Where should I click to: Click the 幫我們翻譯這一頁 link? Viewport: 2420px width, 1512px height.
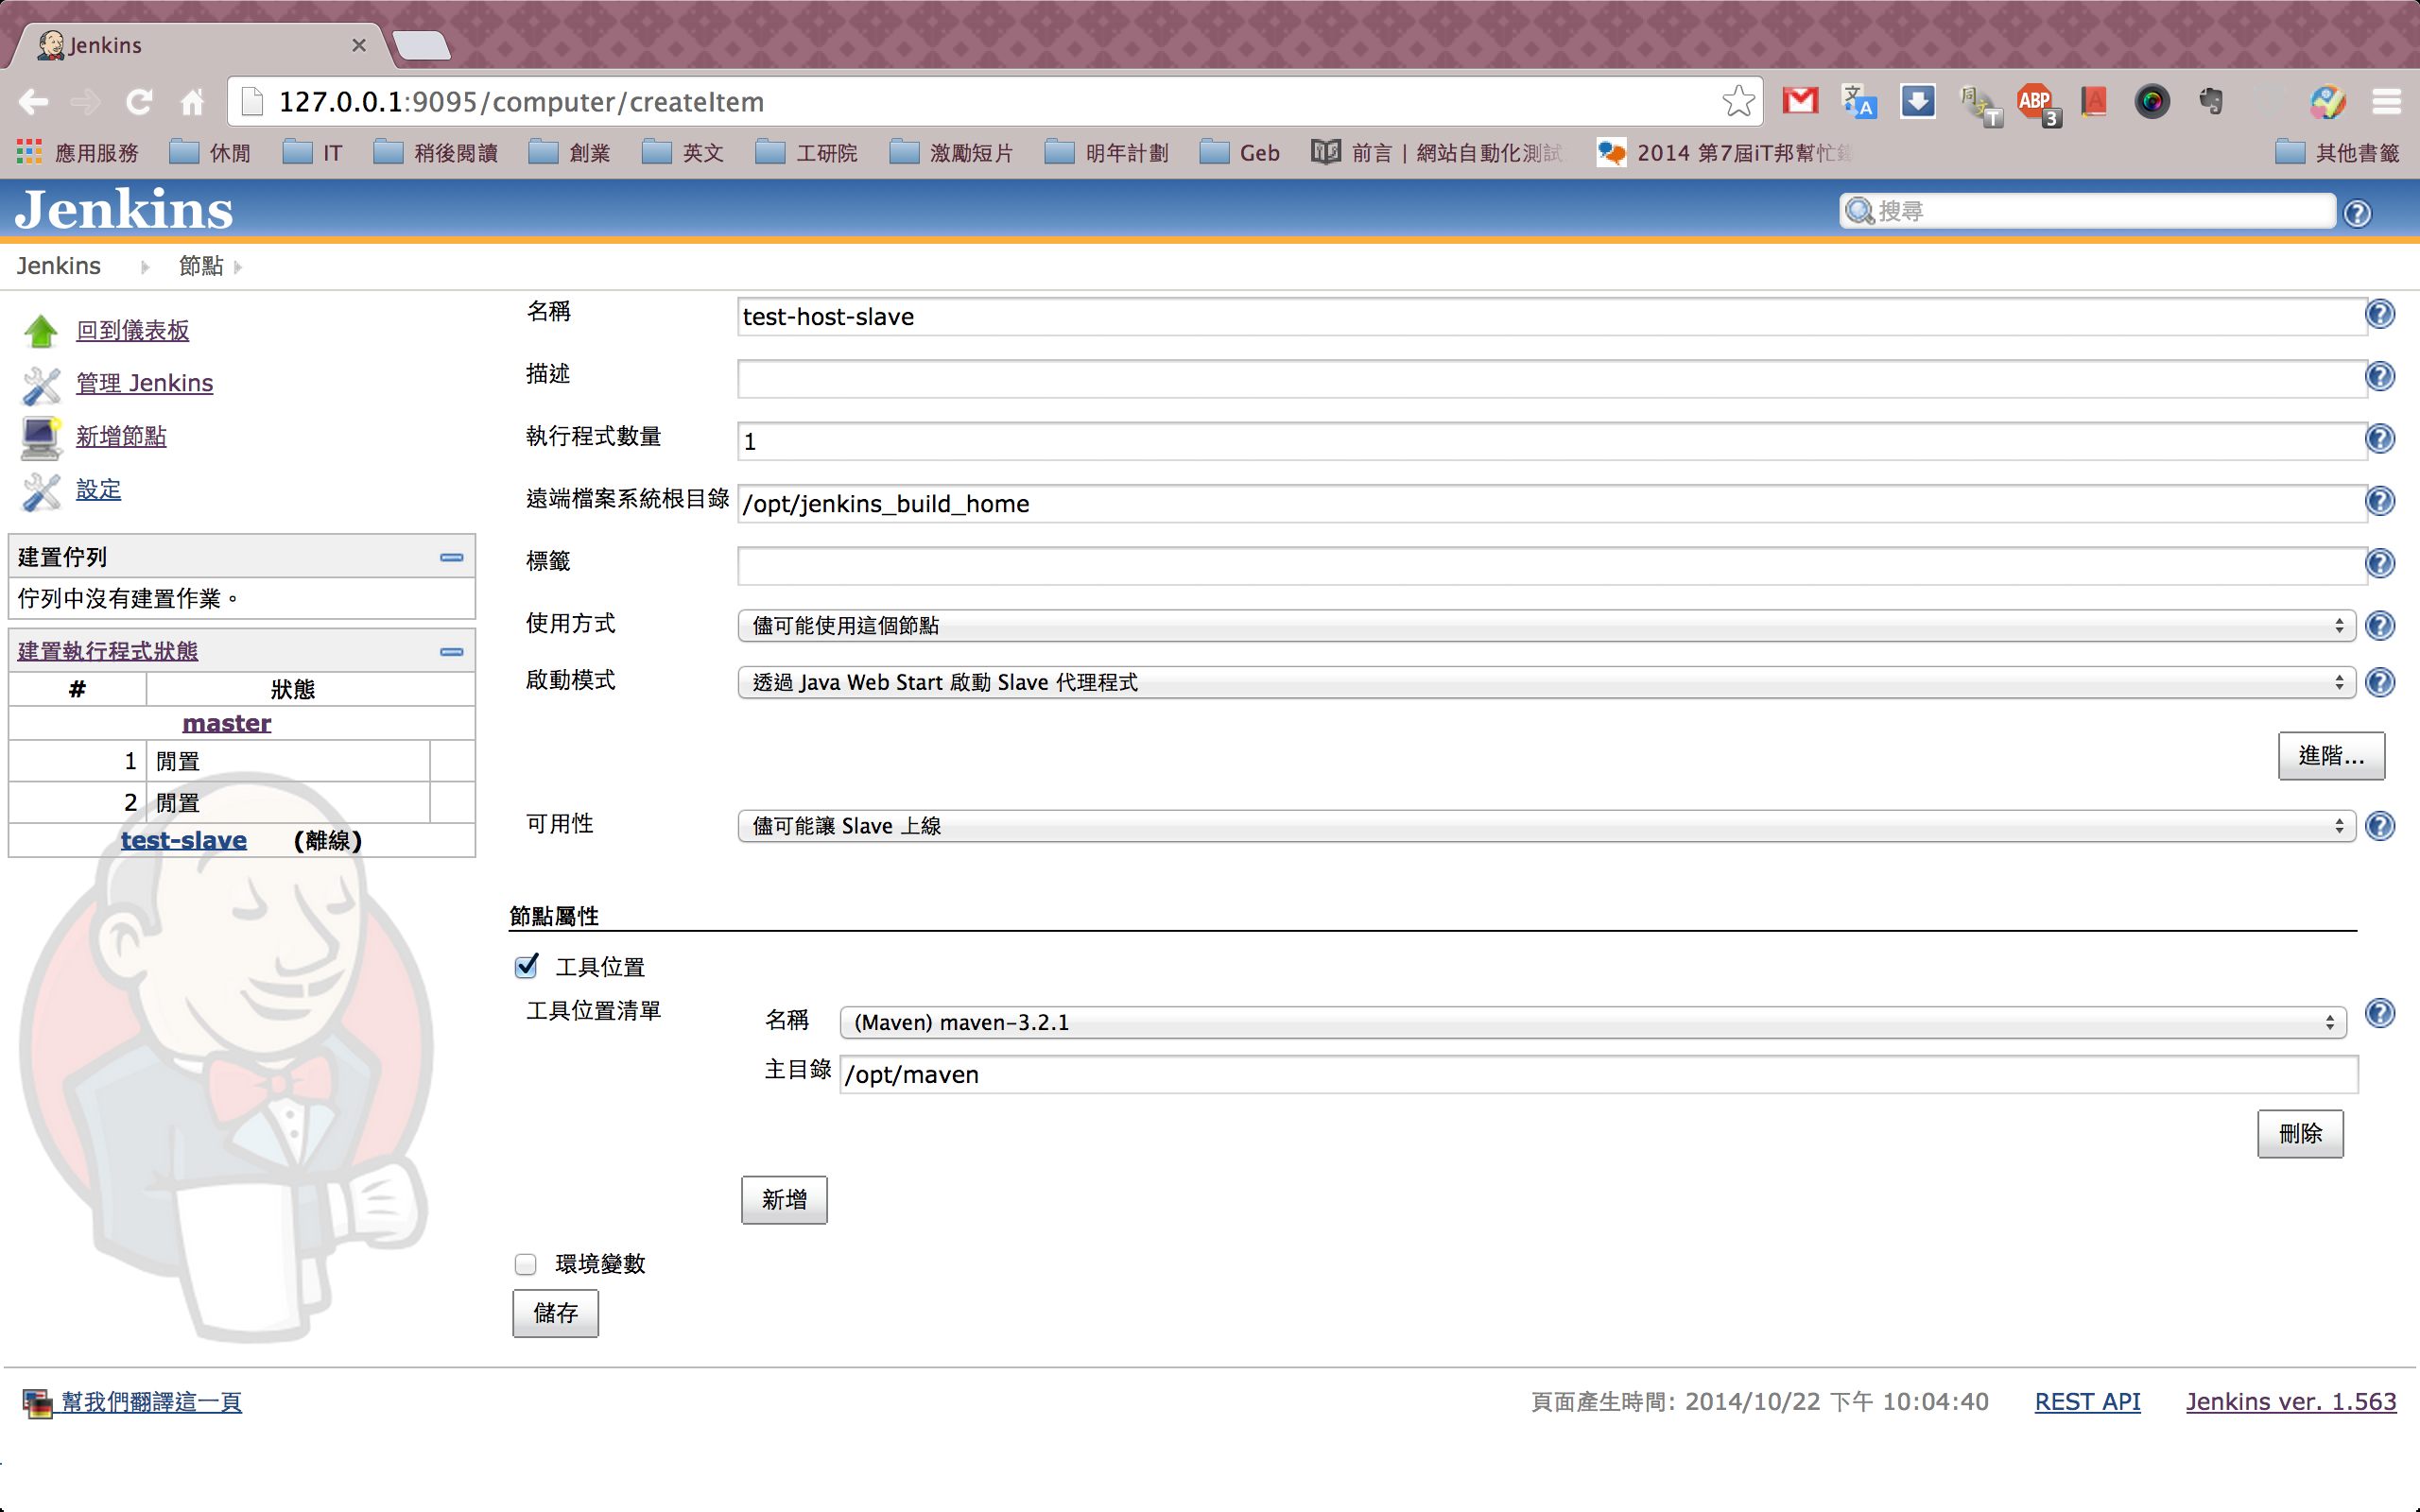point(151,1402)
